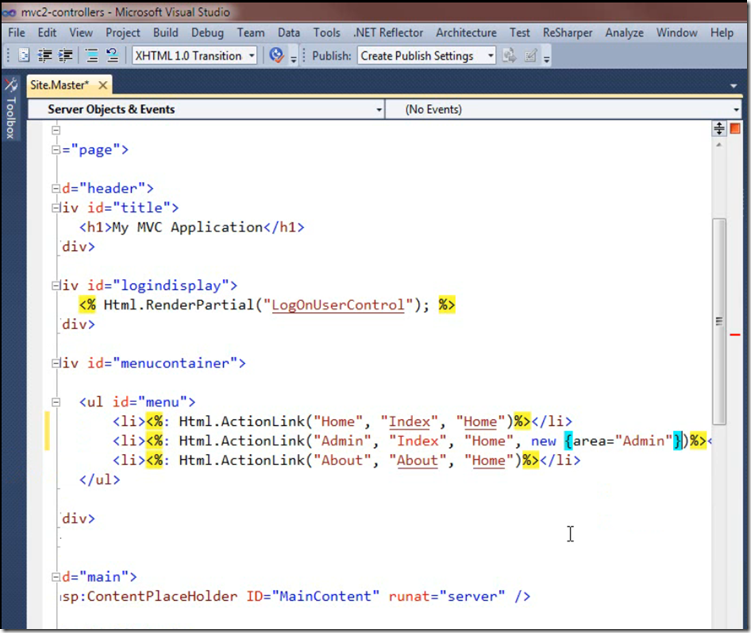The image size is (751, 633).
Task: Close the Site.Master tab
Action: (102, 85)
